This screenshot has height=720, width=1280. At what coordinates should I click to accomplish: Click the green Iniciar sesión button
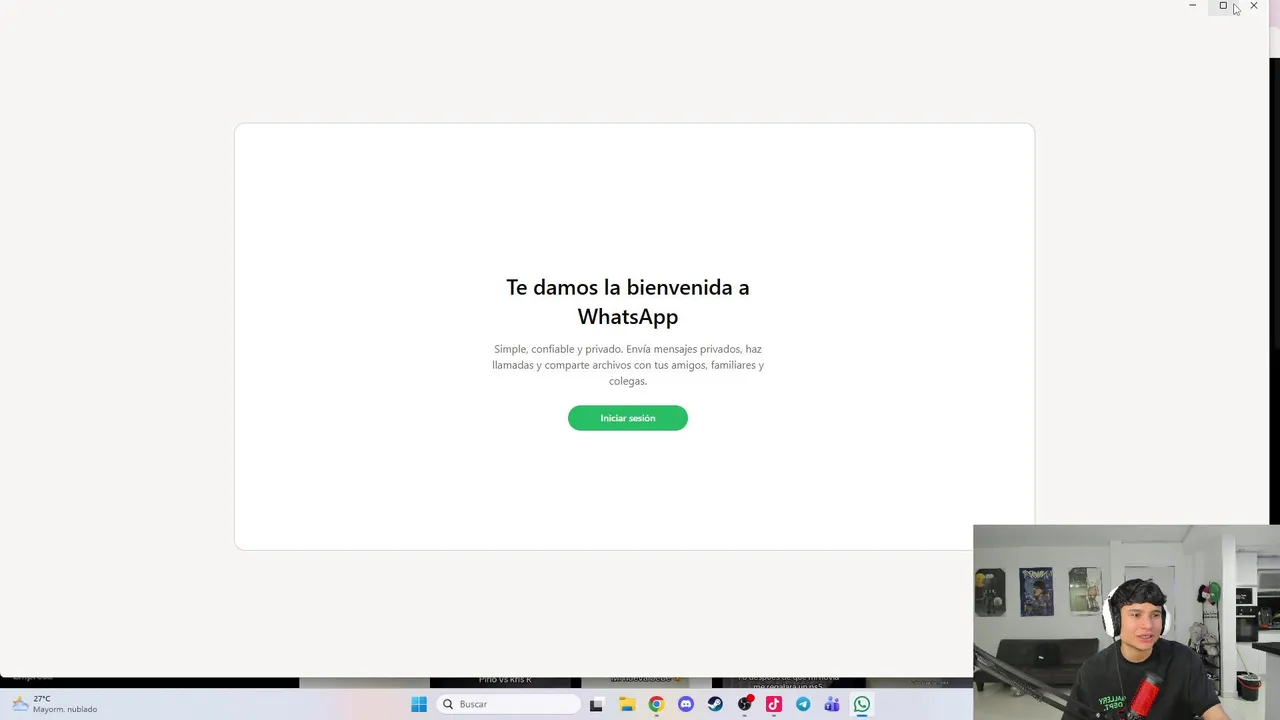coord(627,418)
